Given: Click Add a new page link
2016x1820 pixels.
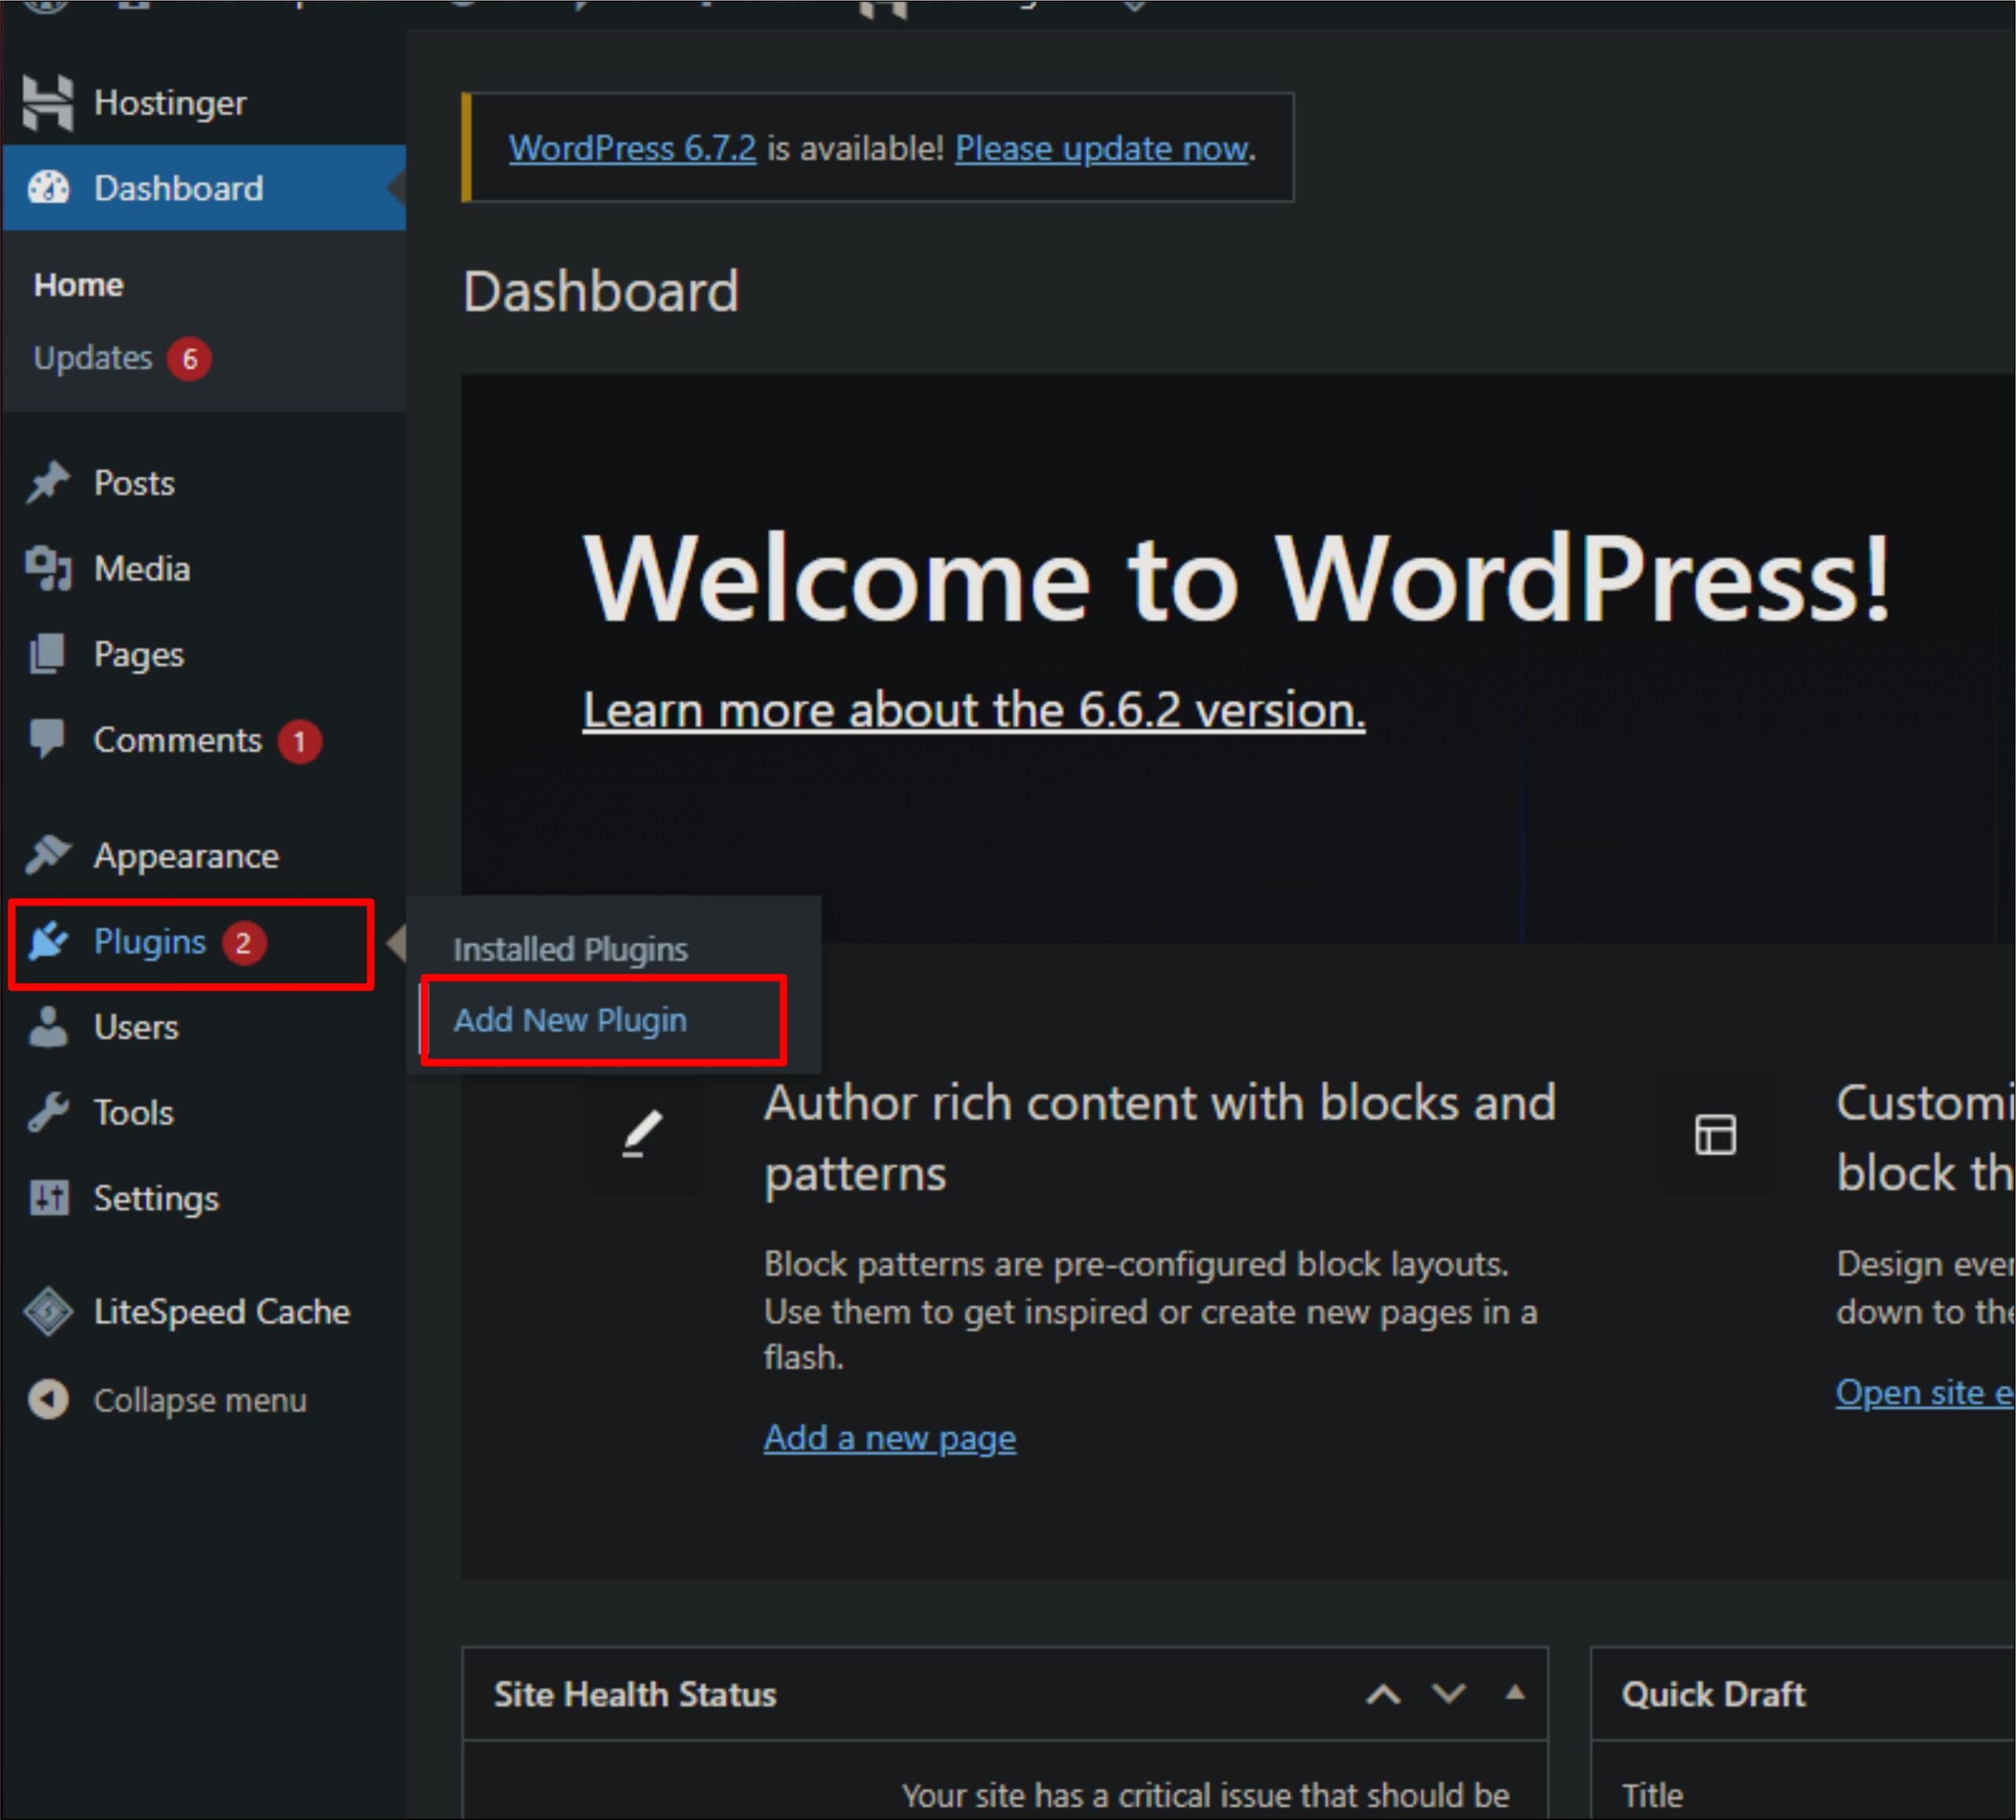Looking at the screenshot, I should point(890,1438).
